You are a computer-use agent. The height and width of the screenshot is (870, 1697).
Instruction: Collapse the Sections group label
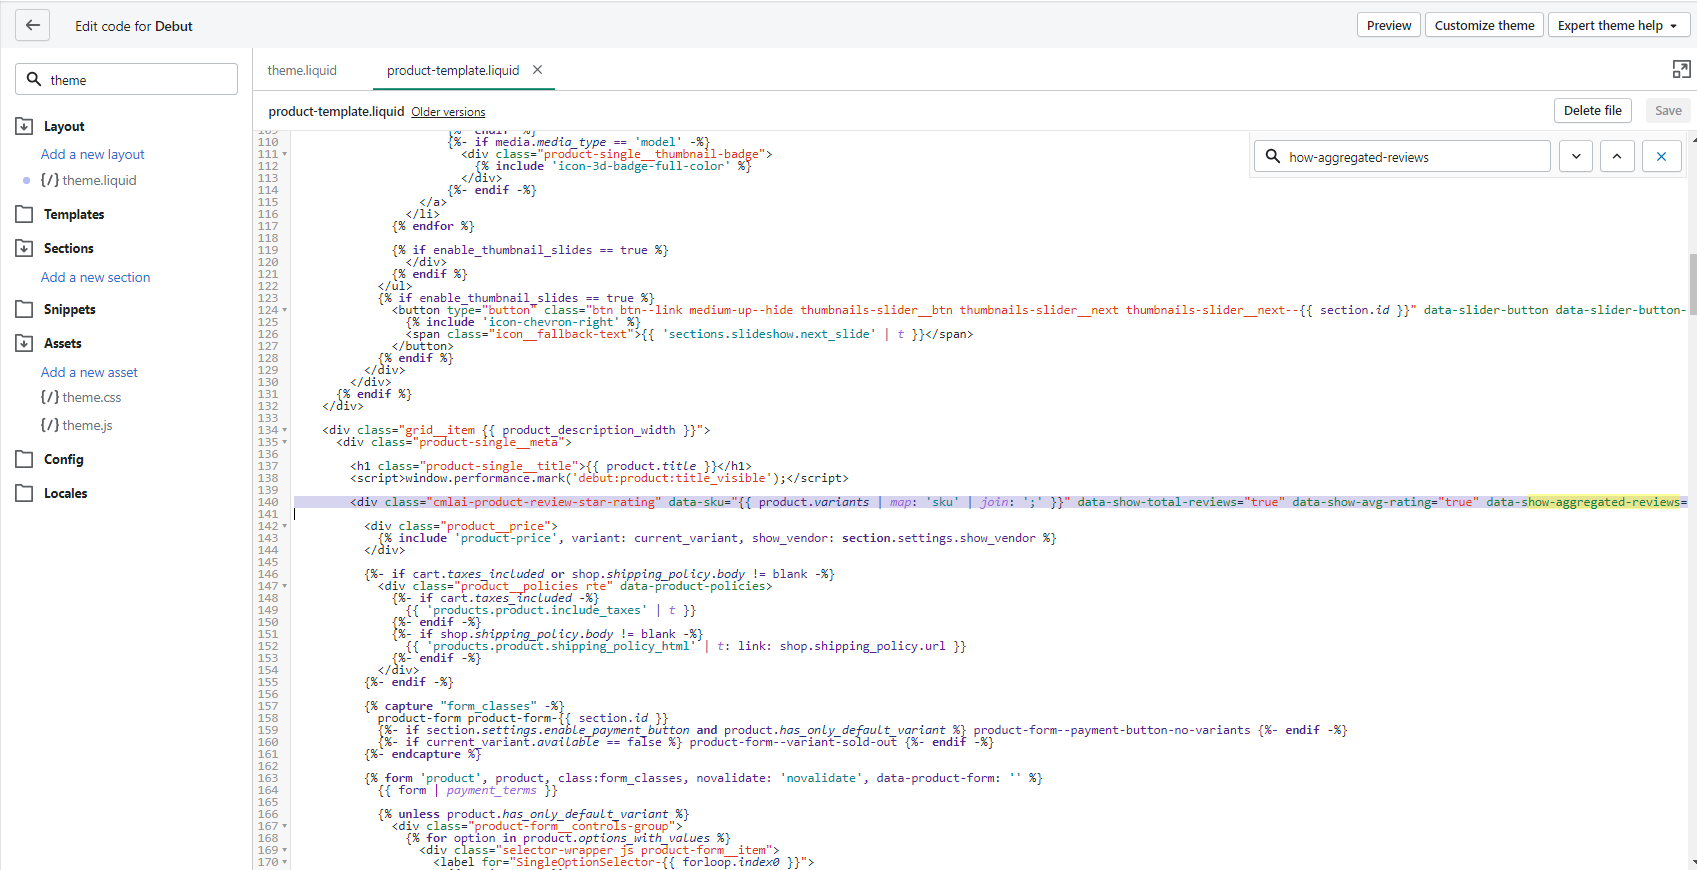[69, 248]
